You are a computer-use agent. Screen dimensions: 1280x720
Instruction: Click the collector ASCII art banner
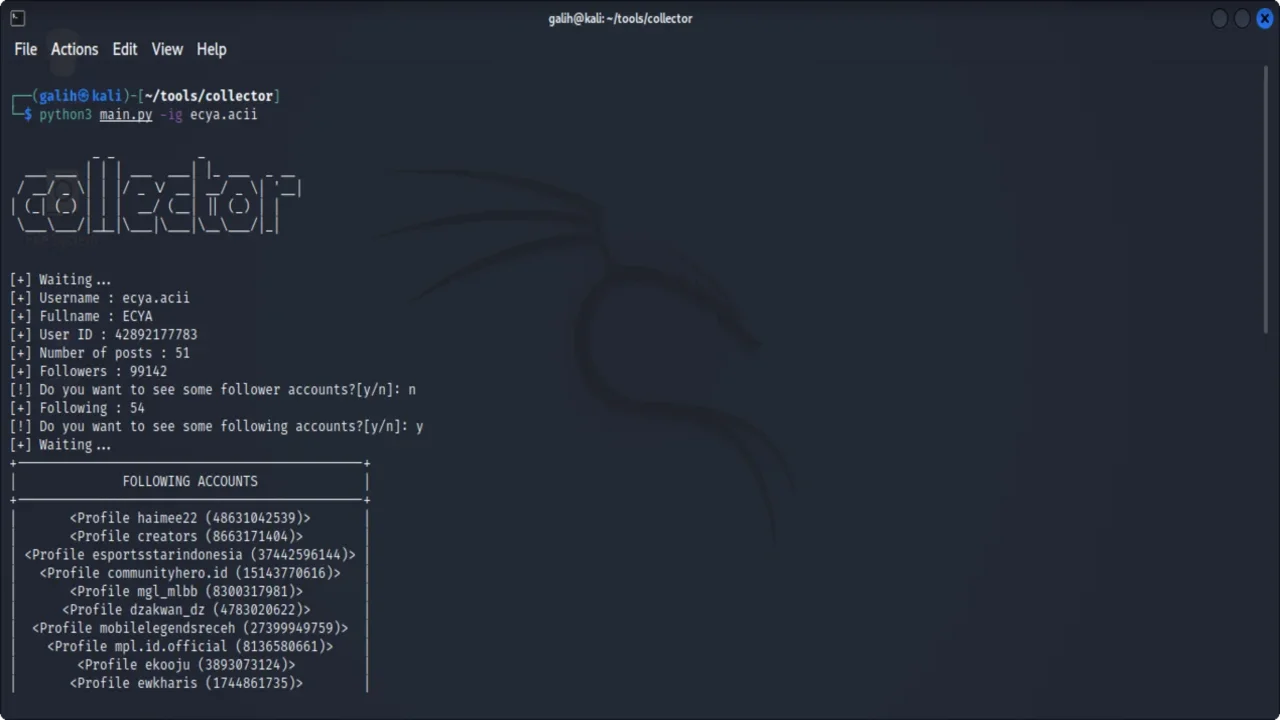[157, 195]
